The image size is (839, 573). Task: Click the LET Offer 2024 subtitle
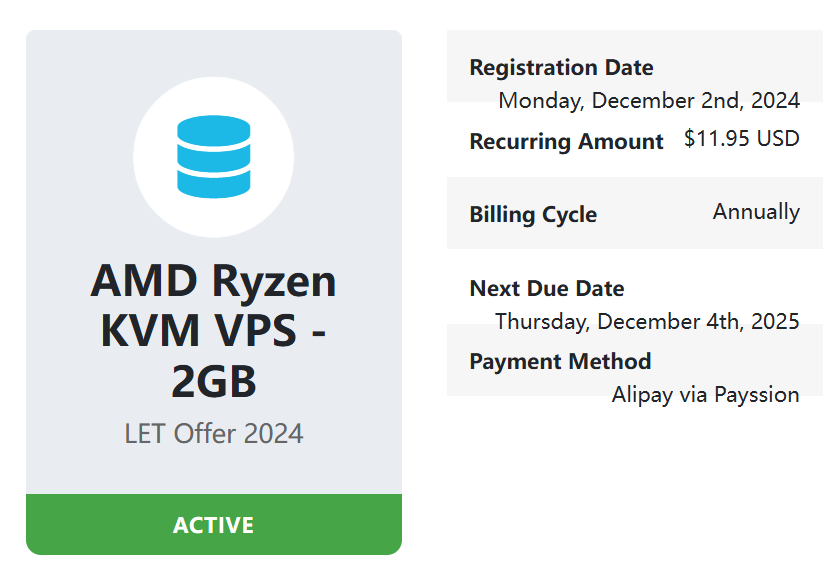[213, 434]
